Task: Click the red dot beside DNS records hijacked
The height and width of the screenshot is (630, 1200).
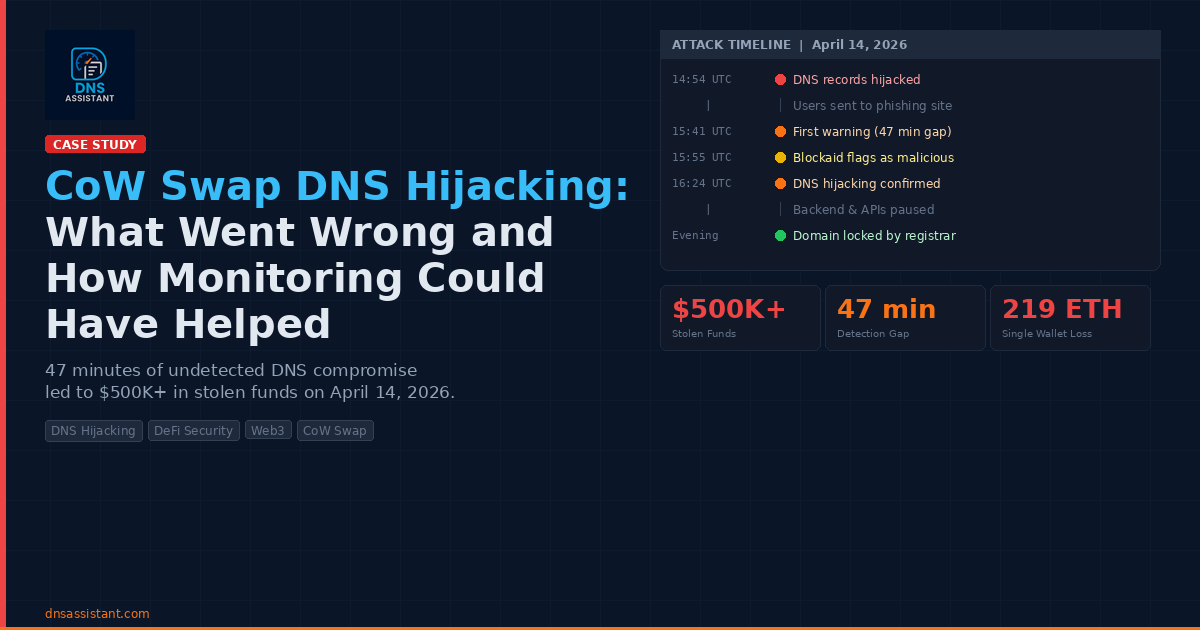Action: [x=780, y=80]
